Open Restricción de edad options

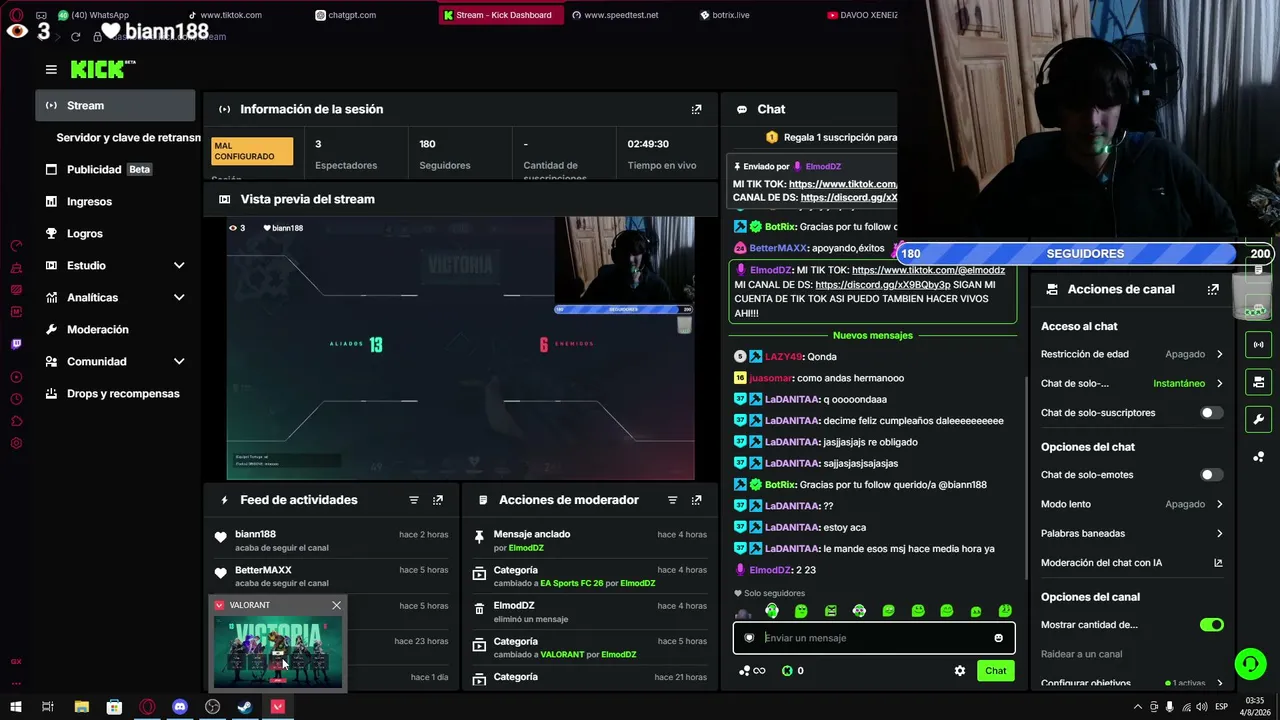click(1132, 354)
